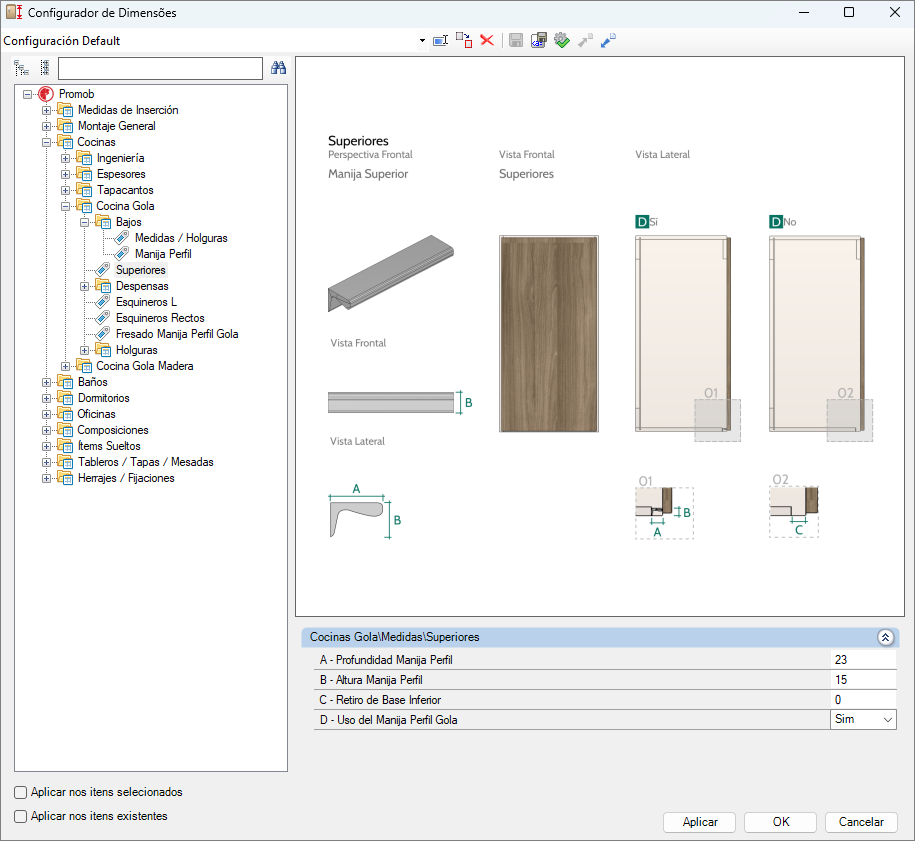Image resolution: width=915 pixels, height=841 pixels.
Task: Enable 'Aplicar nos itens existentes' checkbox
Action: click(x=20, y=816)
